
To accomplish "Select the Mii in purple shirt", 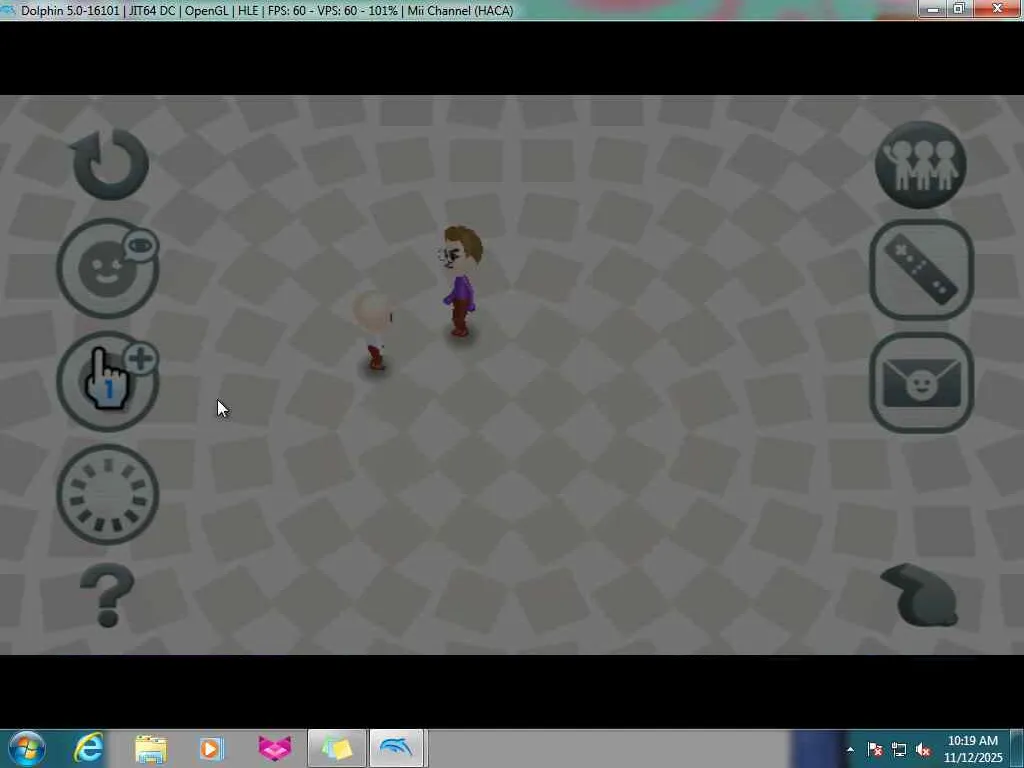I will point(462,281).
